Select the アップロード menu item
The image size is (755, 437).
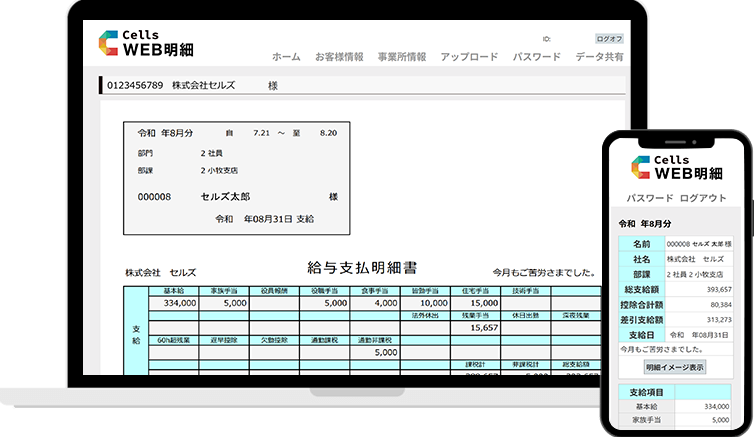pos(469,57)
